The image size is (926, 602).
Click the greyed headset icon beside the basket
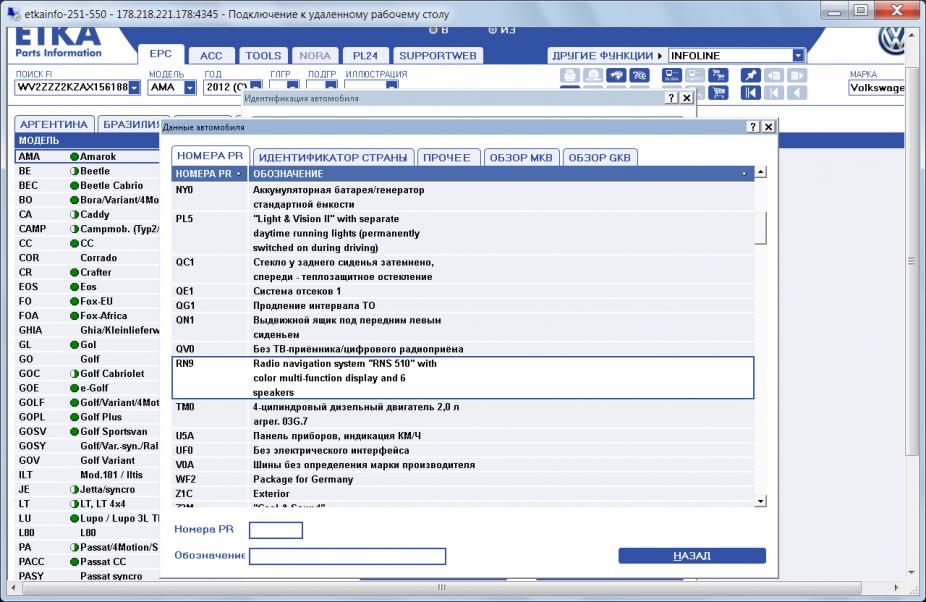593,75
